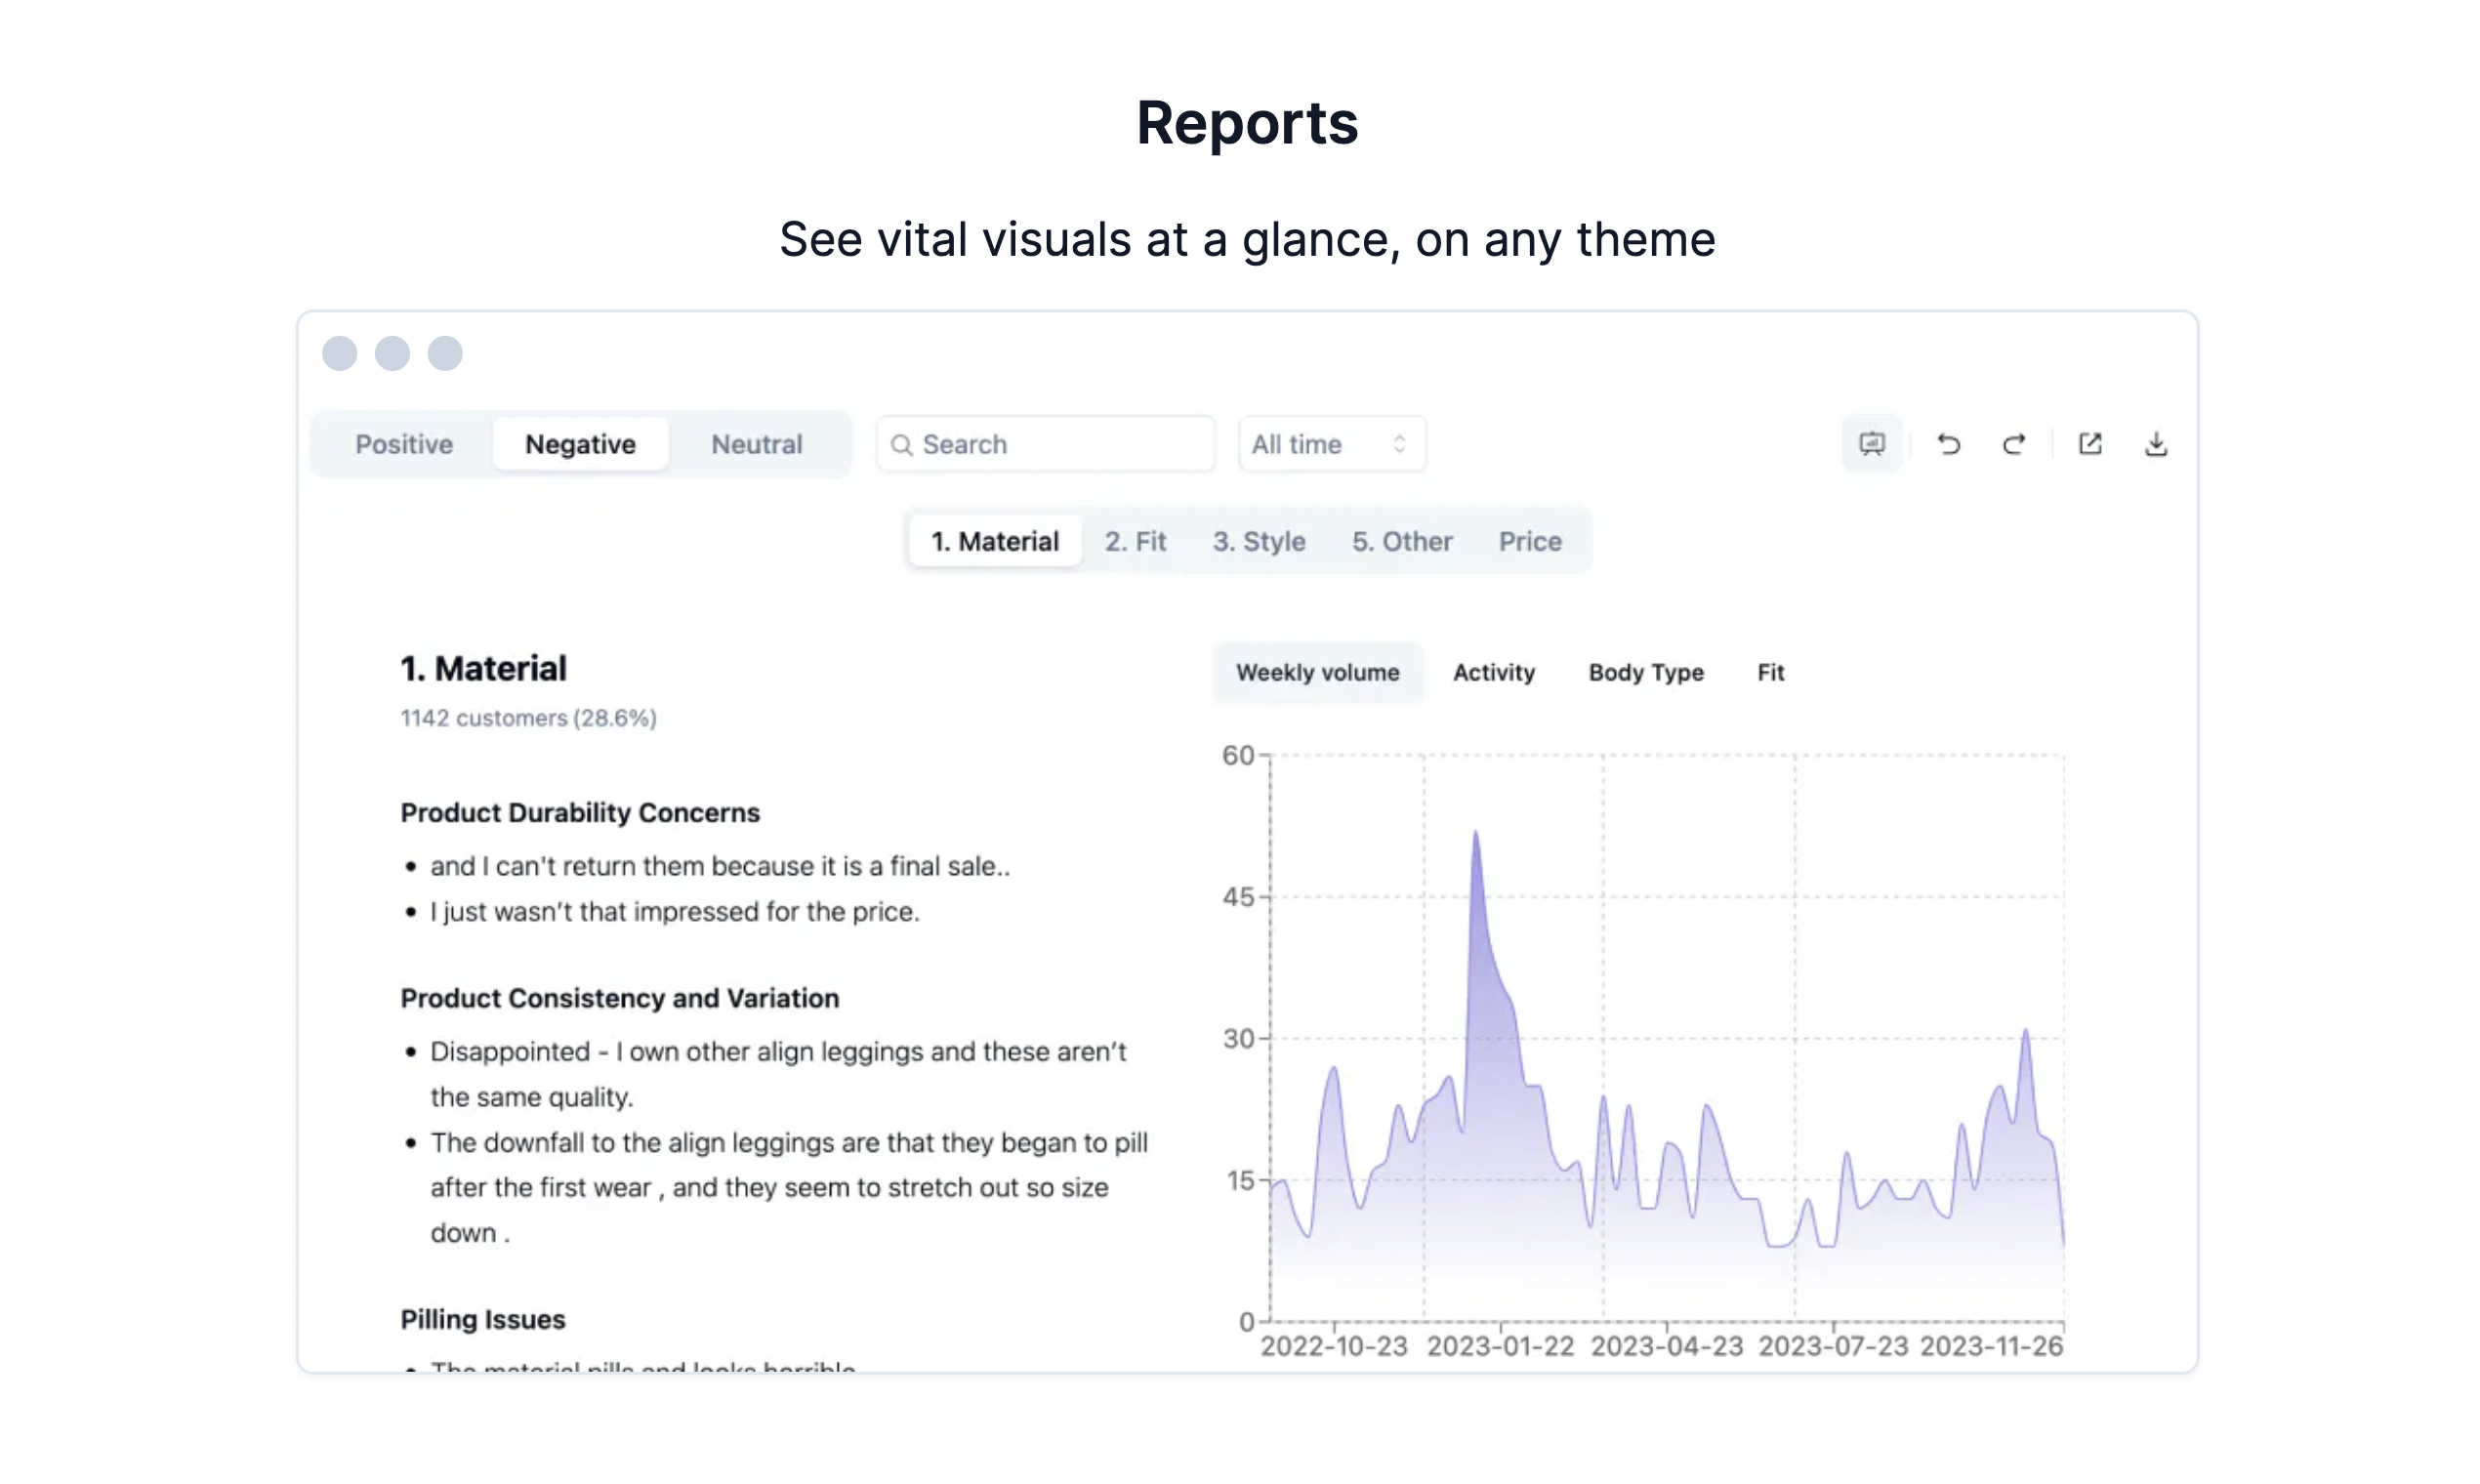
Task: Switch sentiment filter to Neutral
Action: [x=756, y=445]
